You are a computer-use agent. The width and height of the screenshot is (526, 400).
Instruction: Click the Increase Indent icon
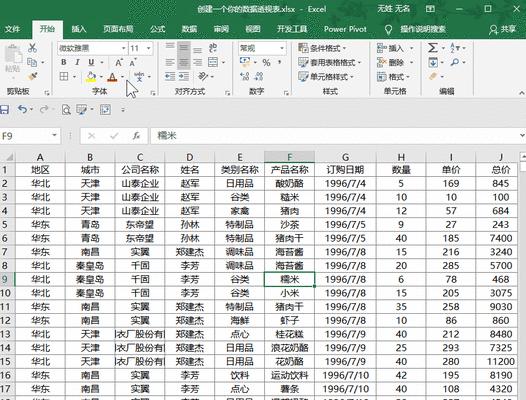pyautogui.click(x=184, y=77)
